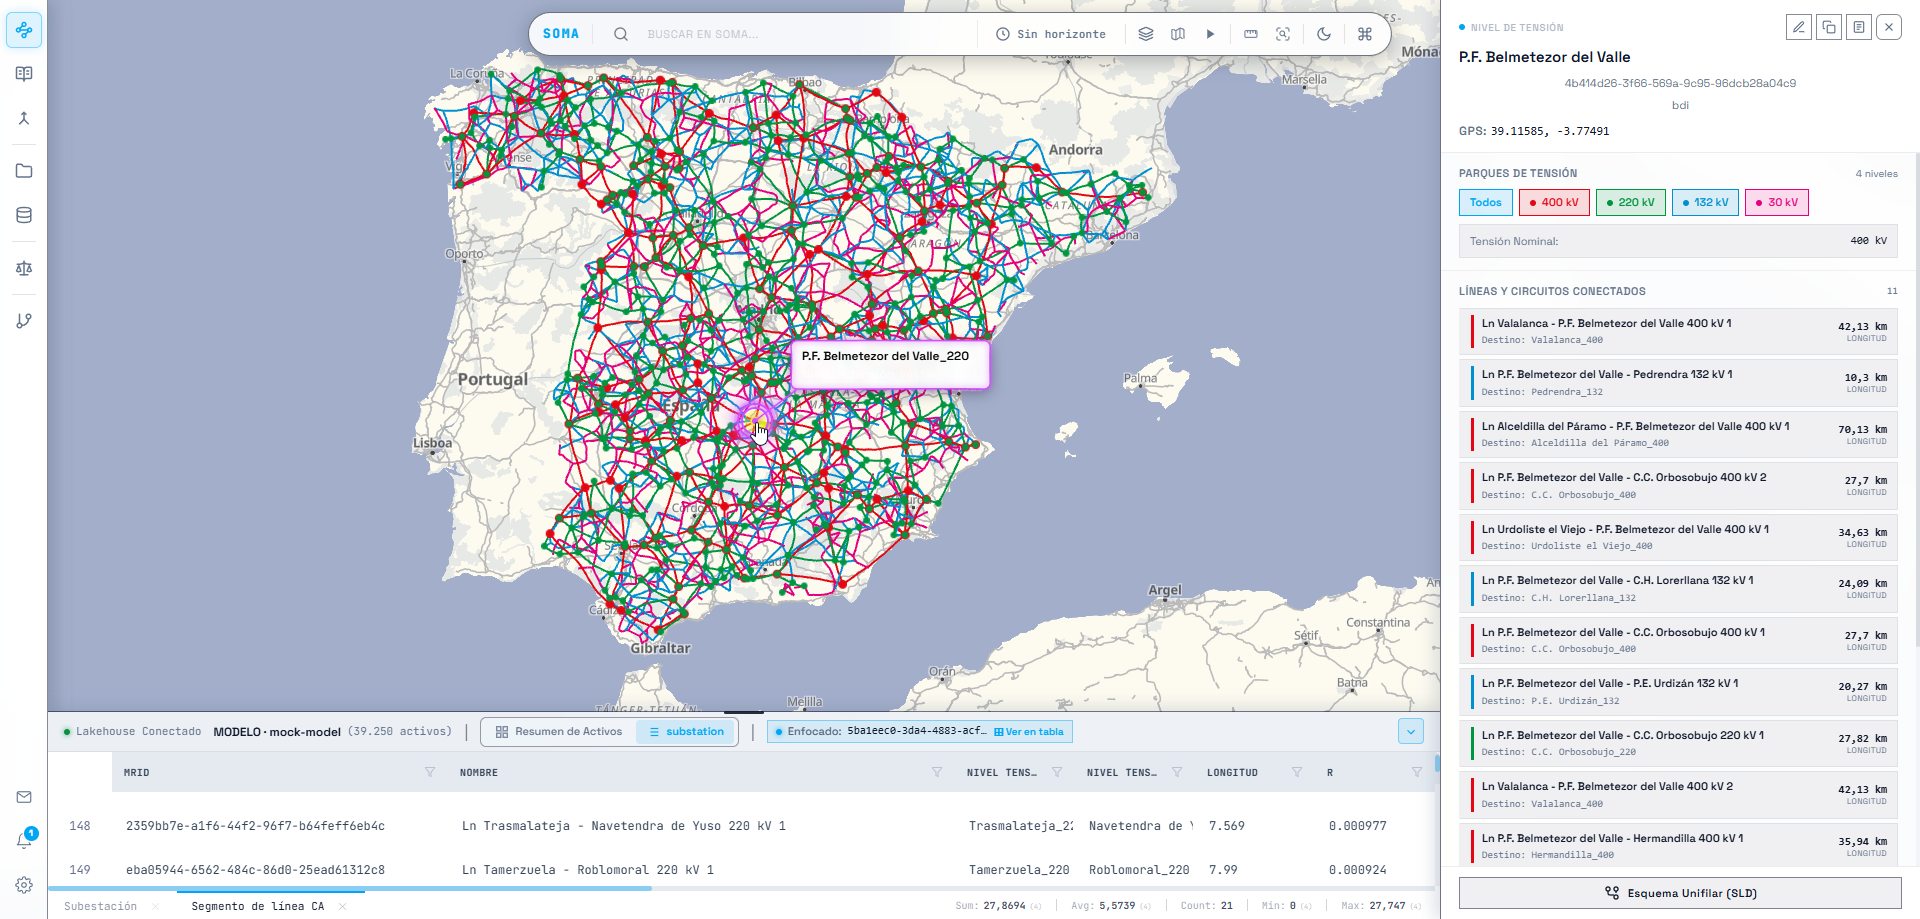
Task: Open the balance scales icon in sidebar
Action: pyautogui.click(x=24, y=268)
